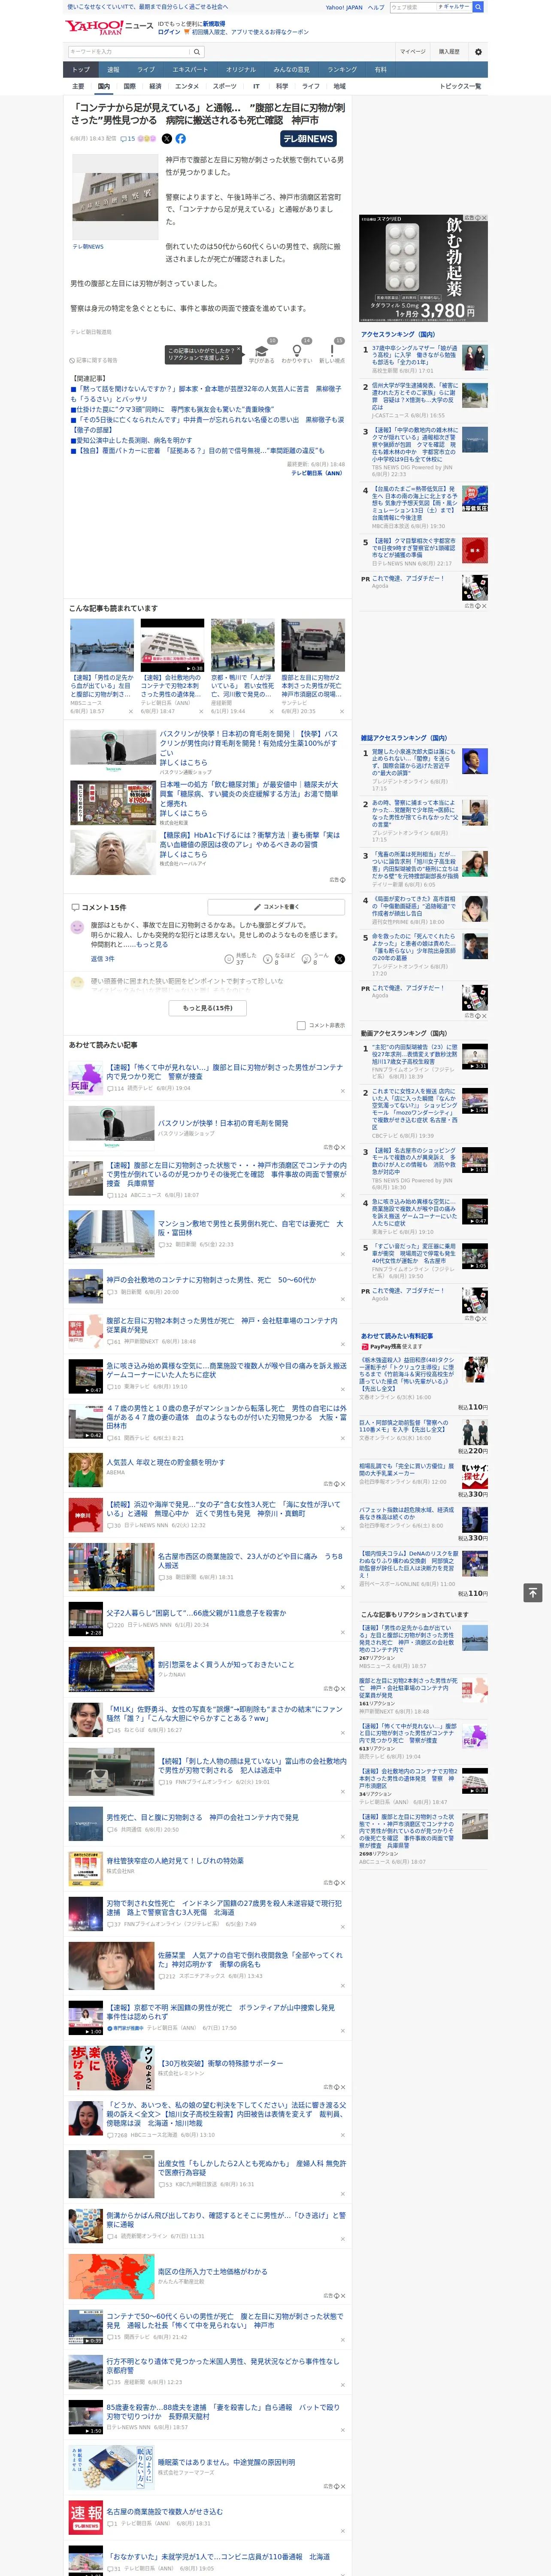Screen dimensions: 551x2576
Task: Open the サンテレビ related article thumbnail
Action: (313, 645)
